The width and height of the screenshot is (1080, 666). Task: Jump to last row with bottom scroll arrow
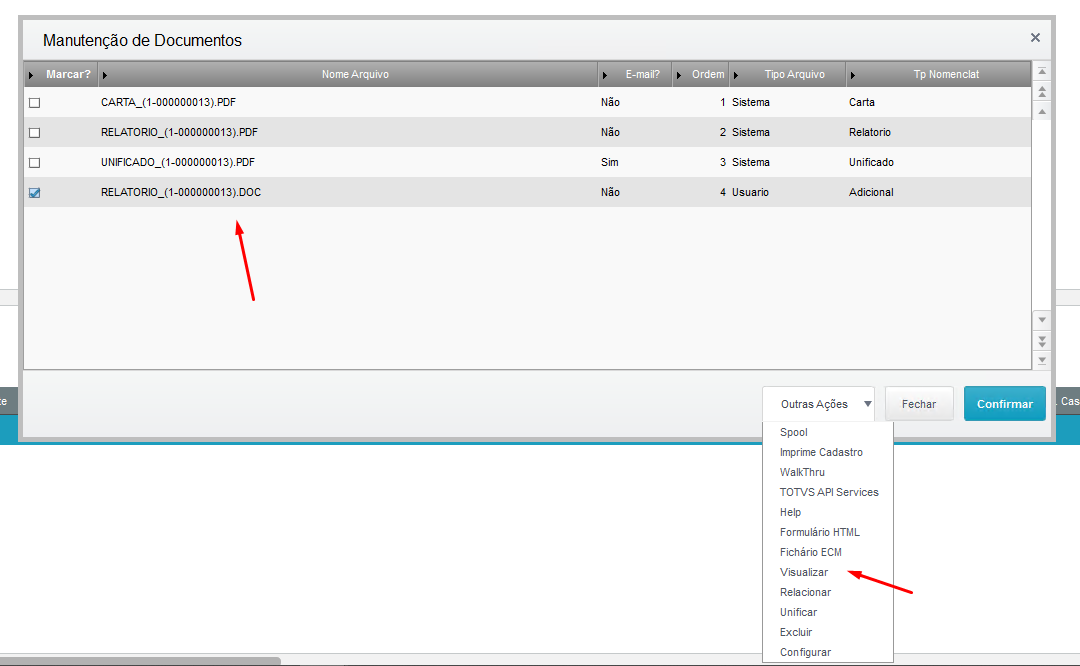pyautogui.click(x=1042, y=359)
